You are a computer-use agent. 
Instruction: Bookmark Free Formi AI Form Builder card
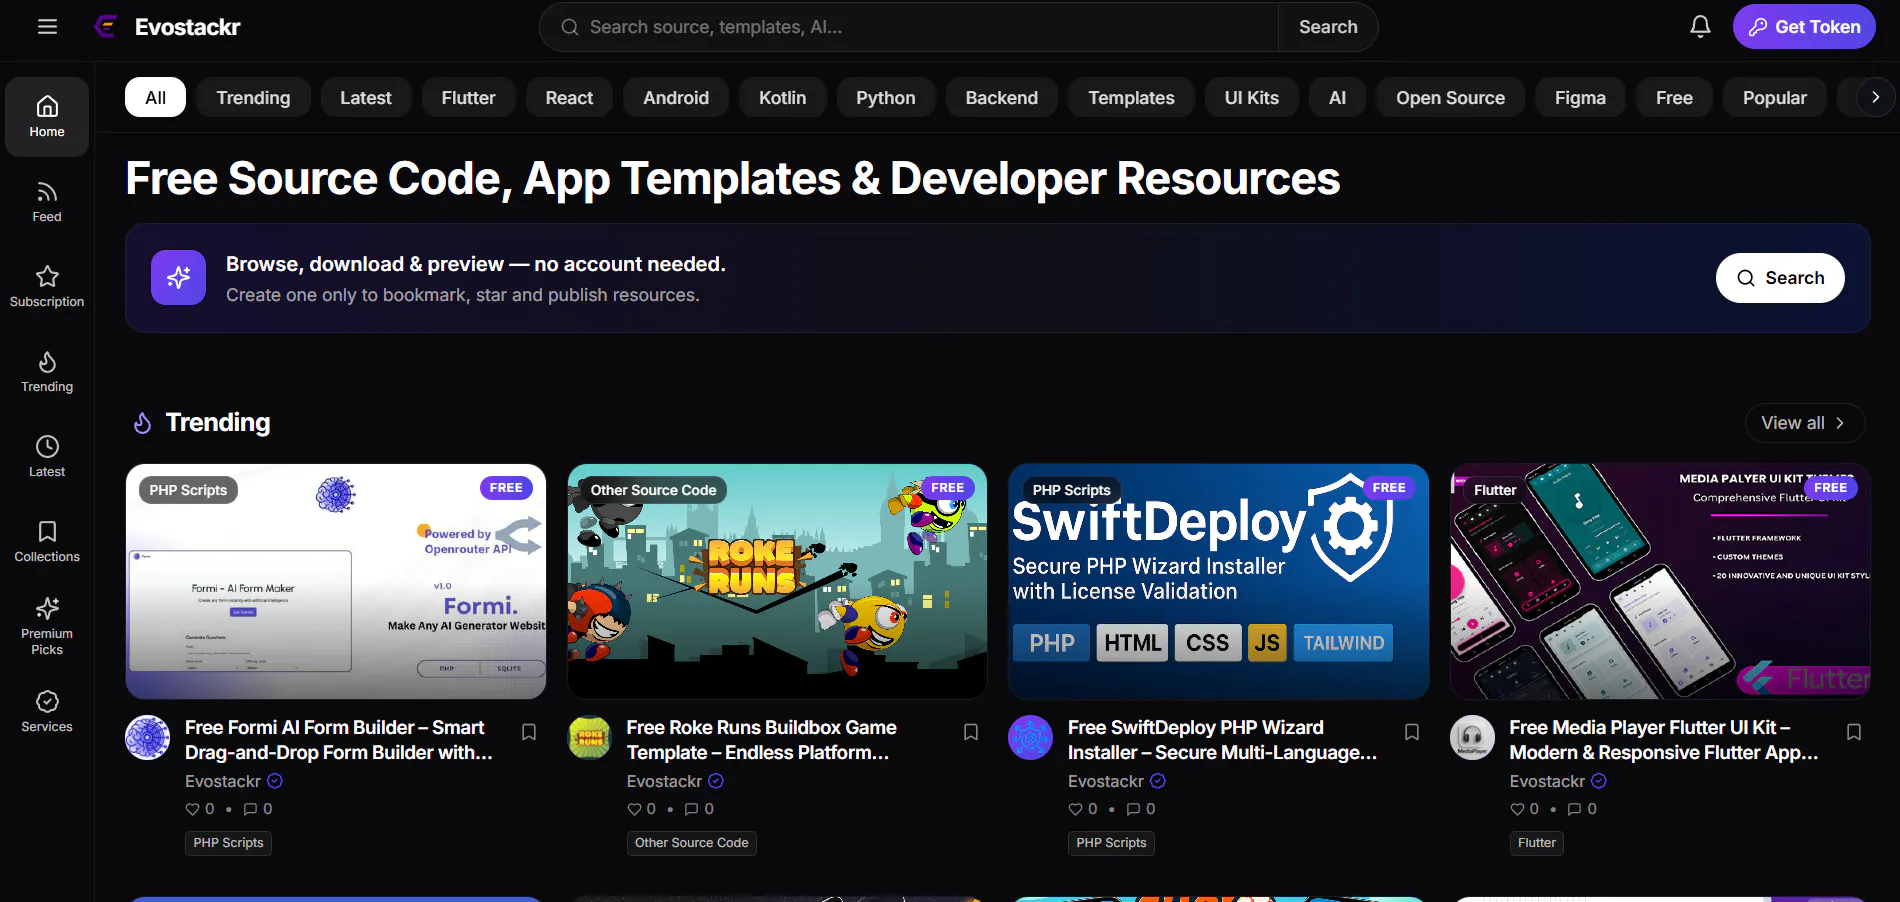tap(529, 732)
